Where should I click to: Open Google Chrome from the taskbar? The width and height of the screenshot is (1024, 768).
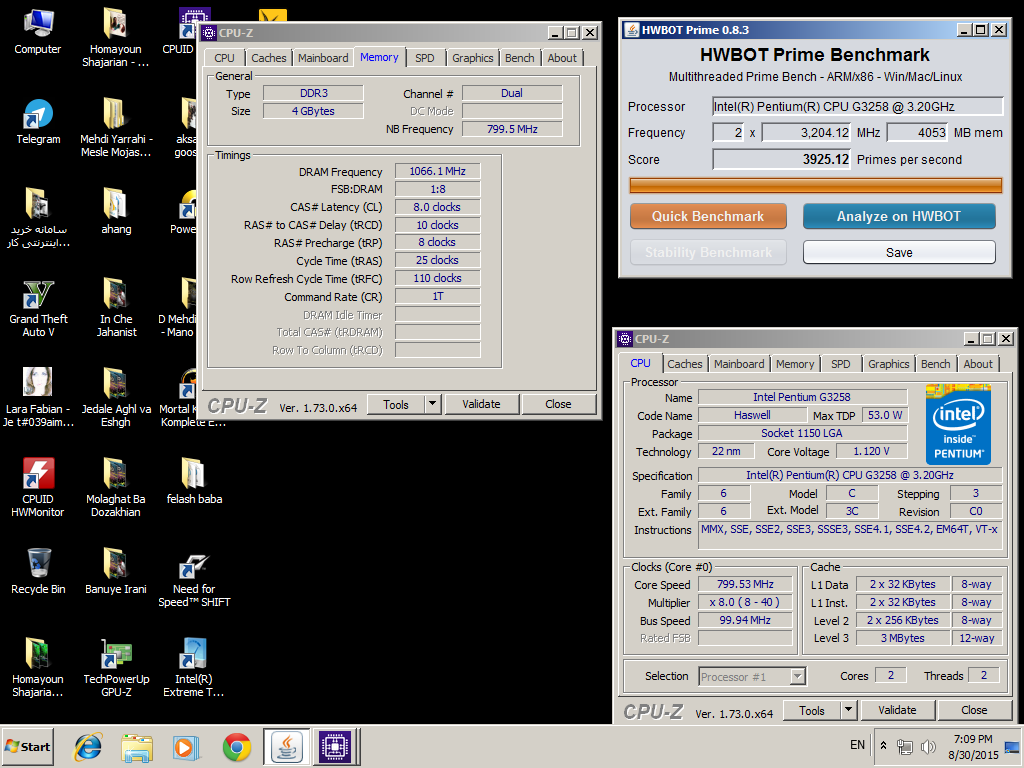(236, 747)
